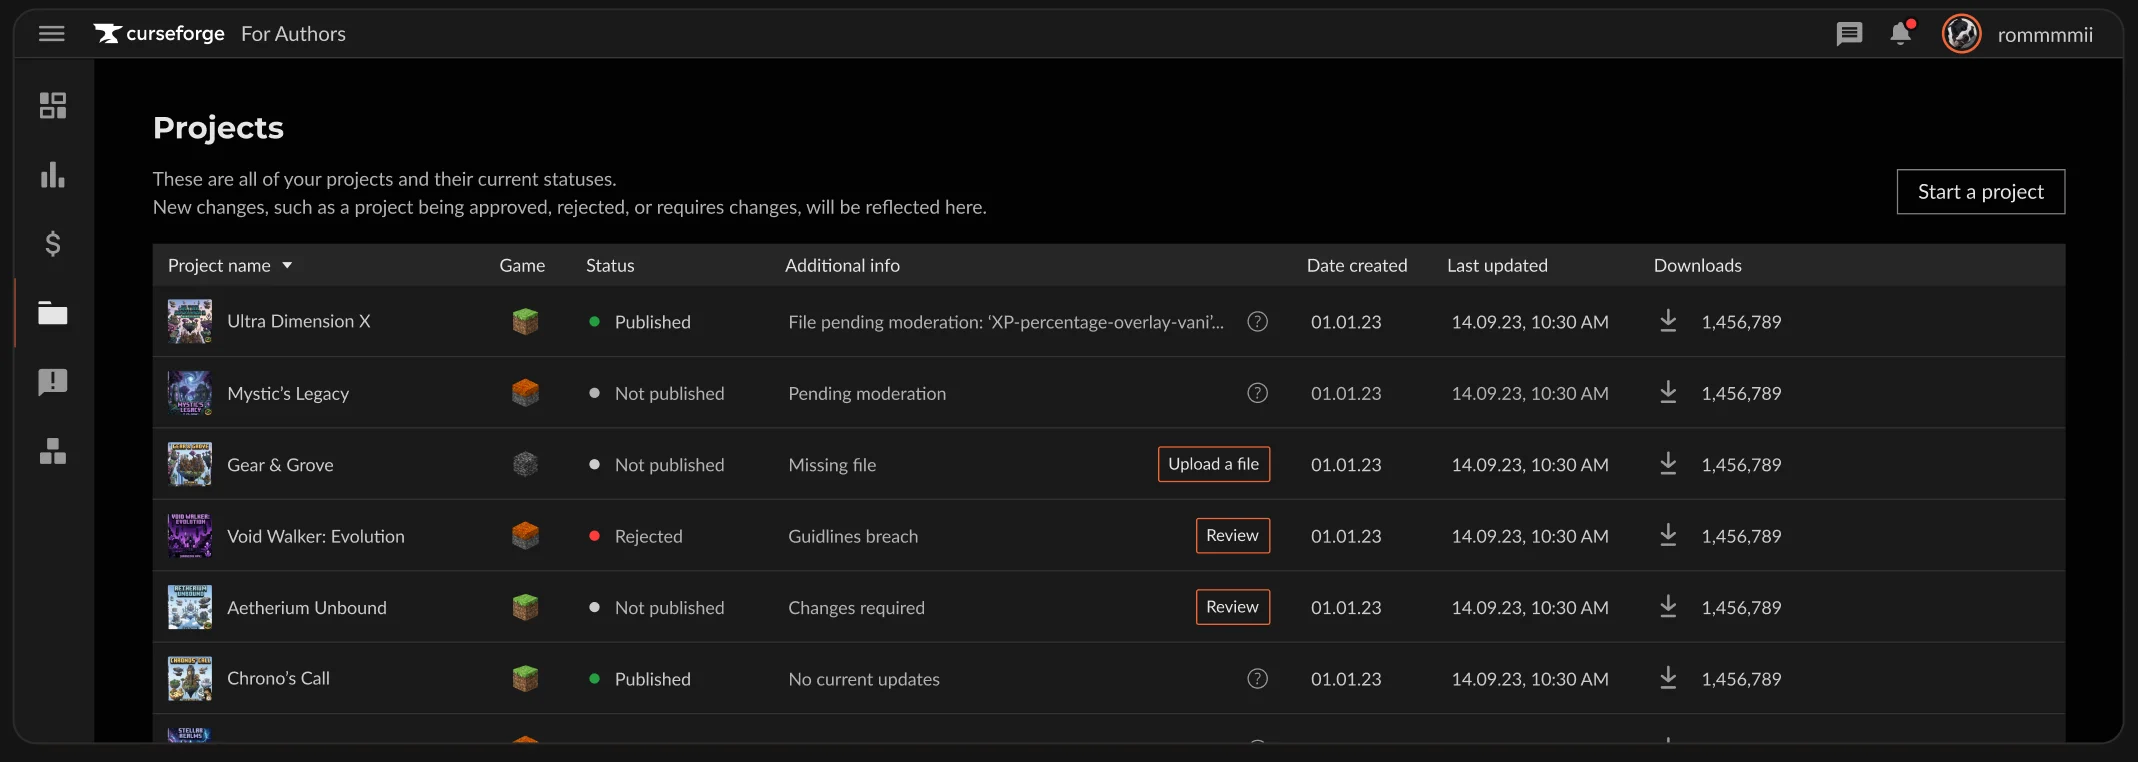Viewport: 2138px width, 762px height.
Task: Open Gear & Grove project name
Action: tap(280, 465)
